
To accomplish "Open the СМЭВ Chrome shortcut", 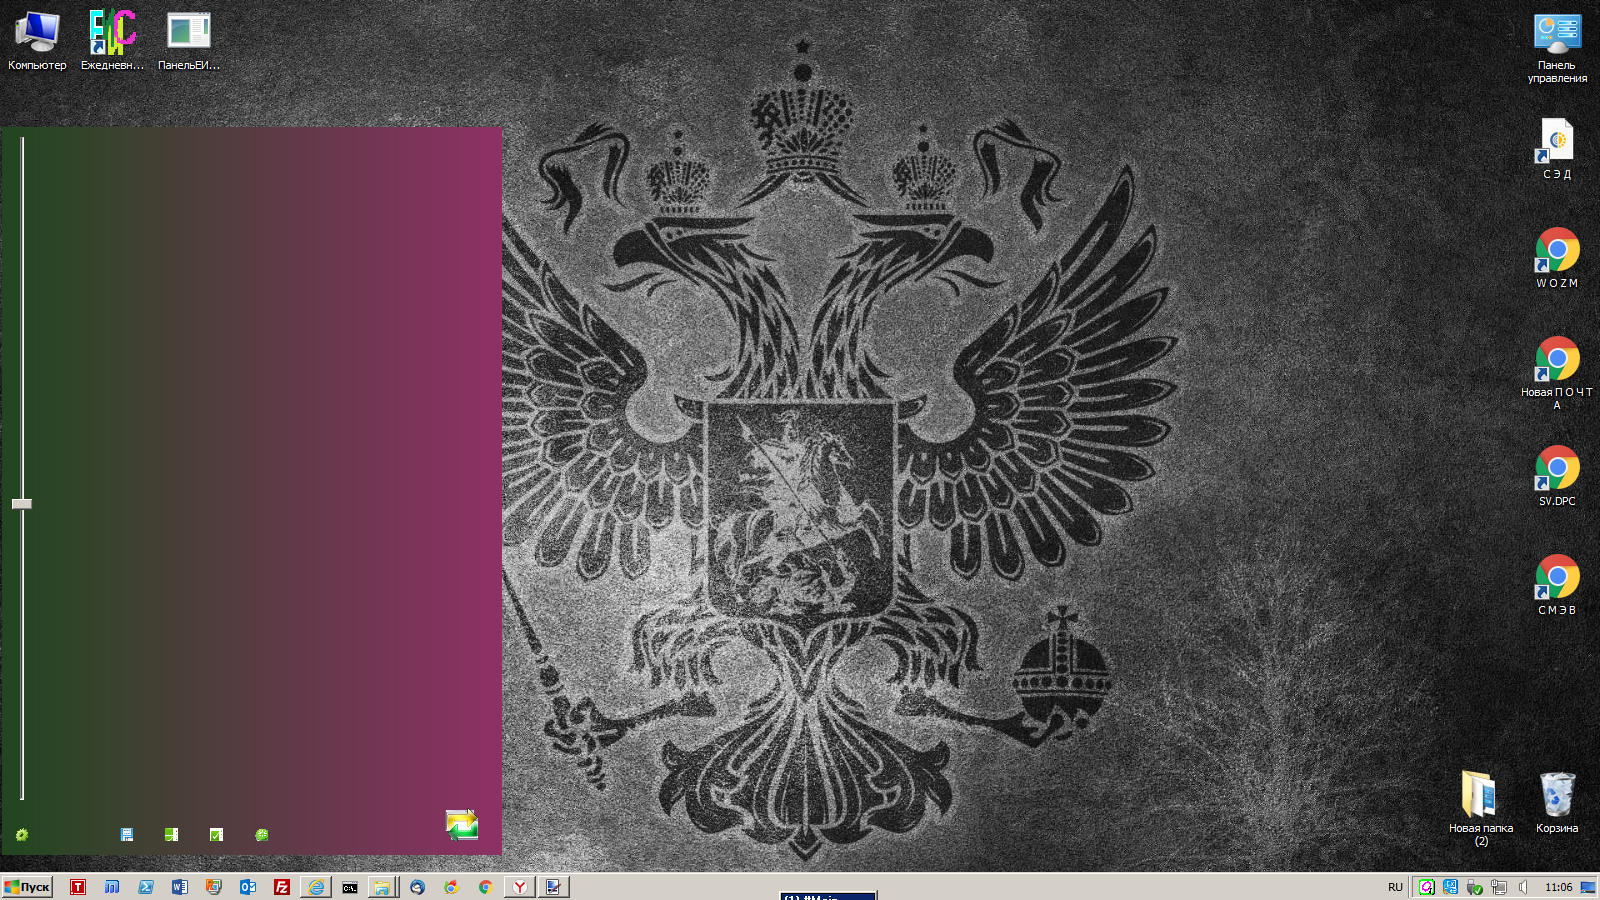I will 1557,584.
